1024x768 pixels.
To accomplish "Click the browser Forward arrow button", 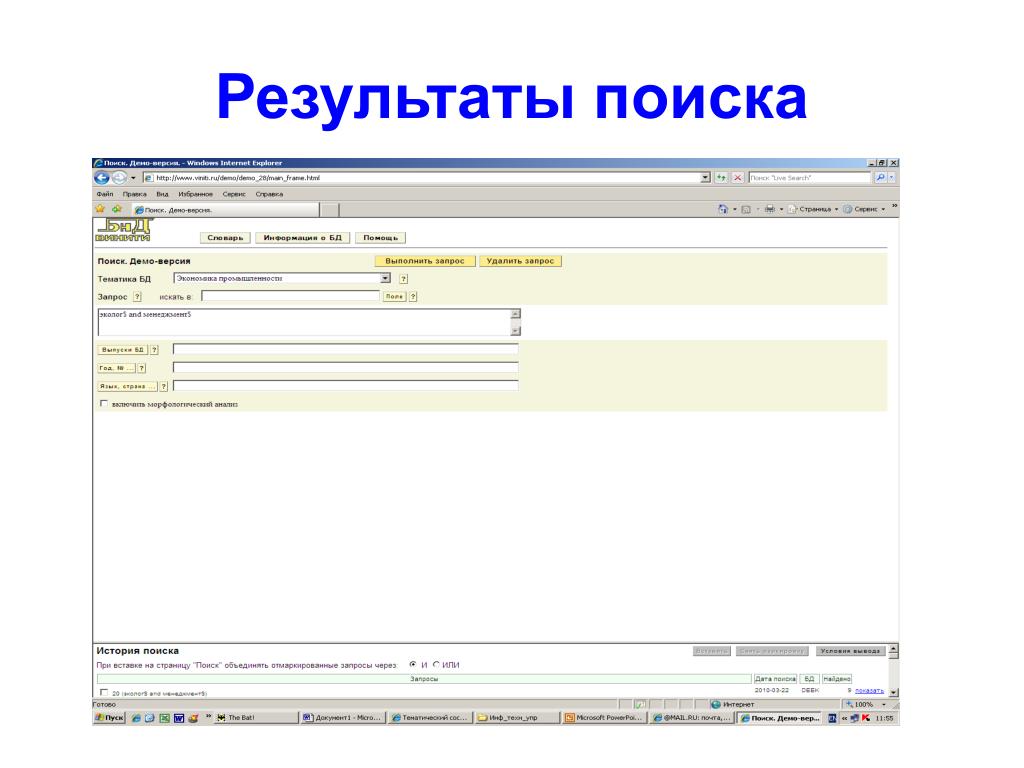I will 119,178.
